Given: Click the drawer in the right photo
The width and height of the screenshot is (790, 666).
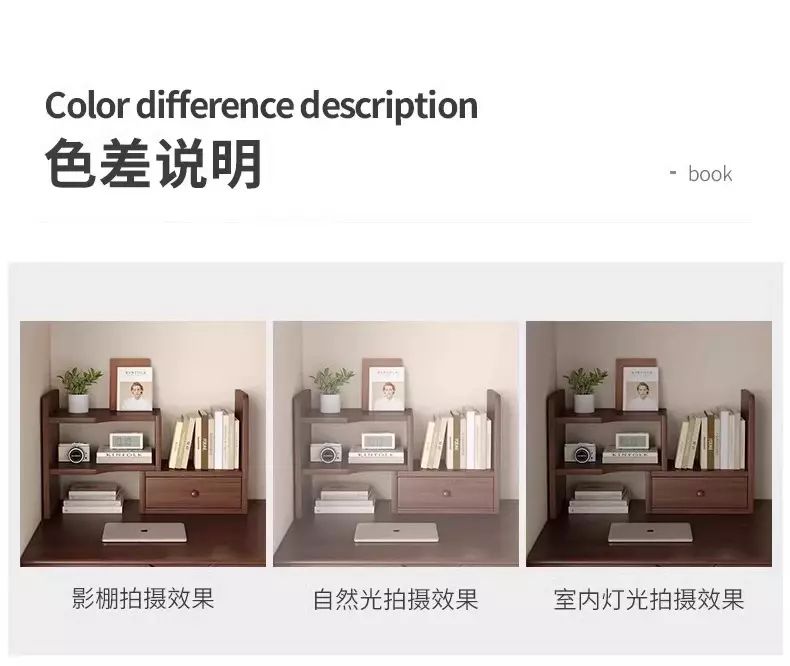Looking at the screenshot, I should 699,492.
